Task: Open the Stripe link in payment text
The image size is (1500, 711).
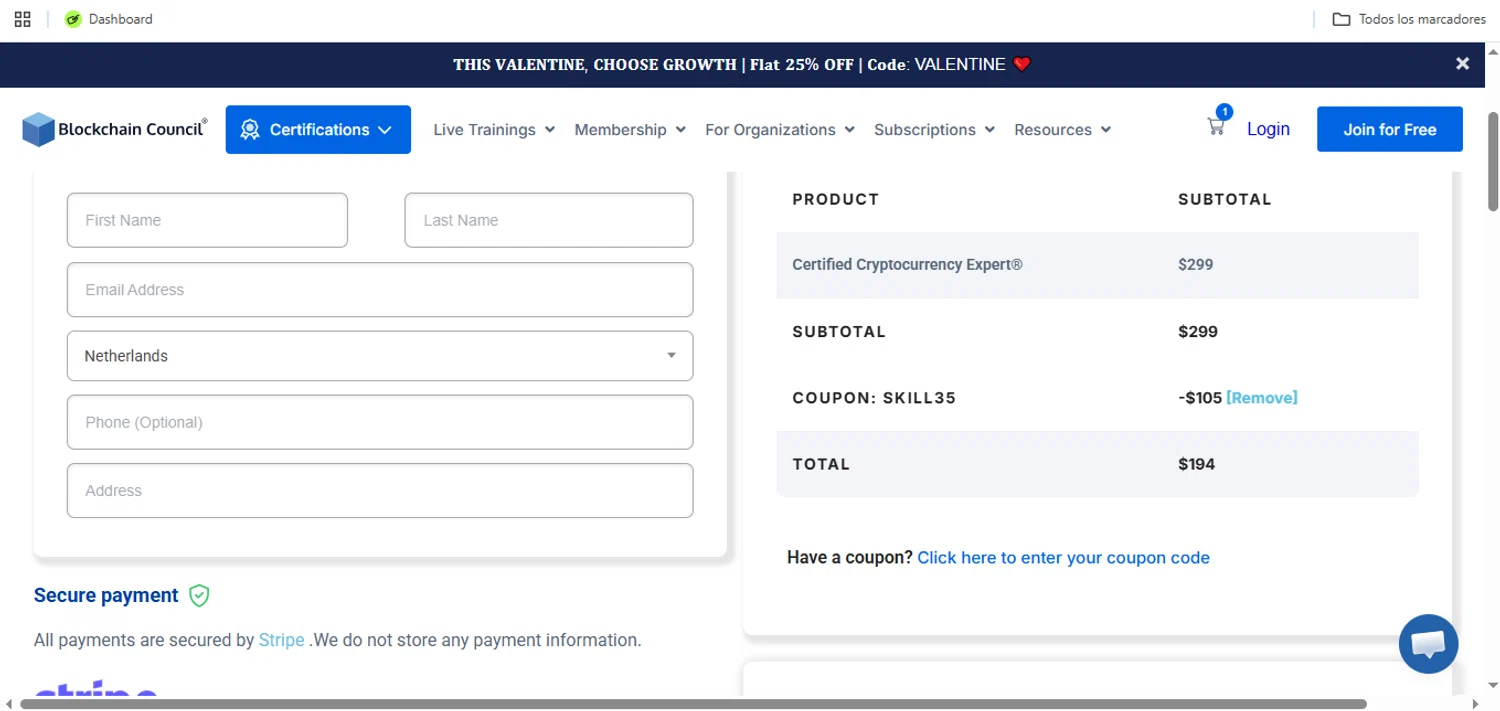Action: click(x=281, y=640)
